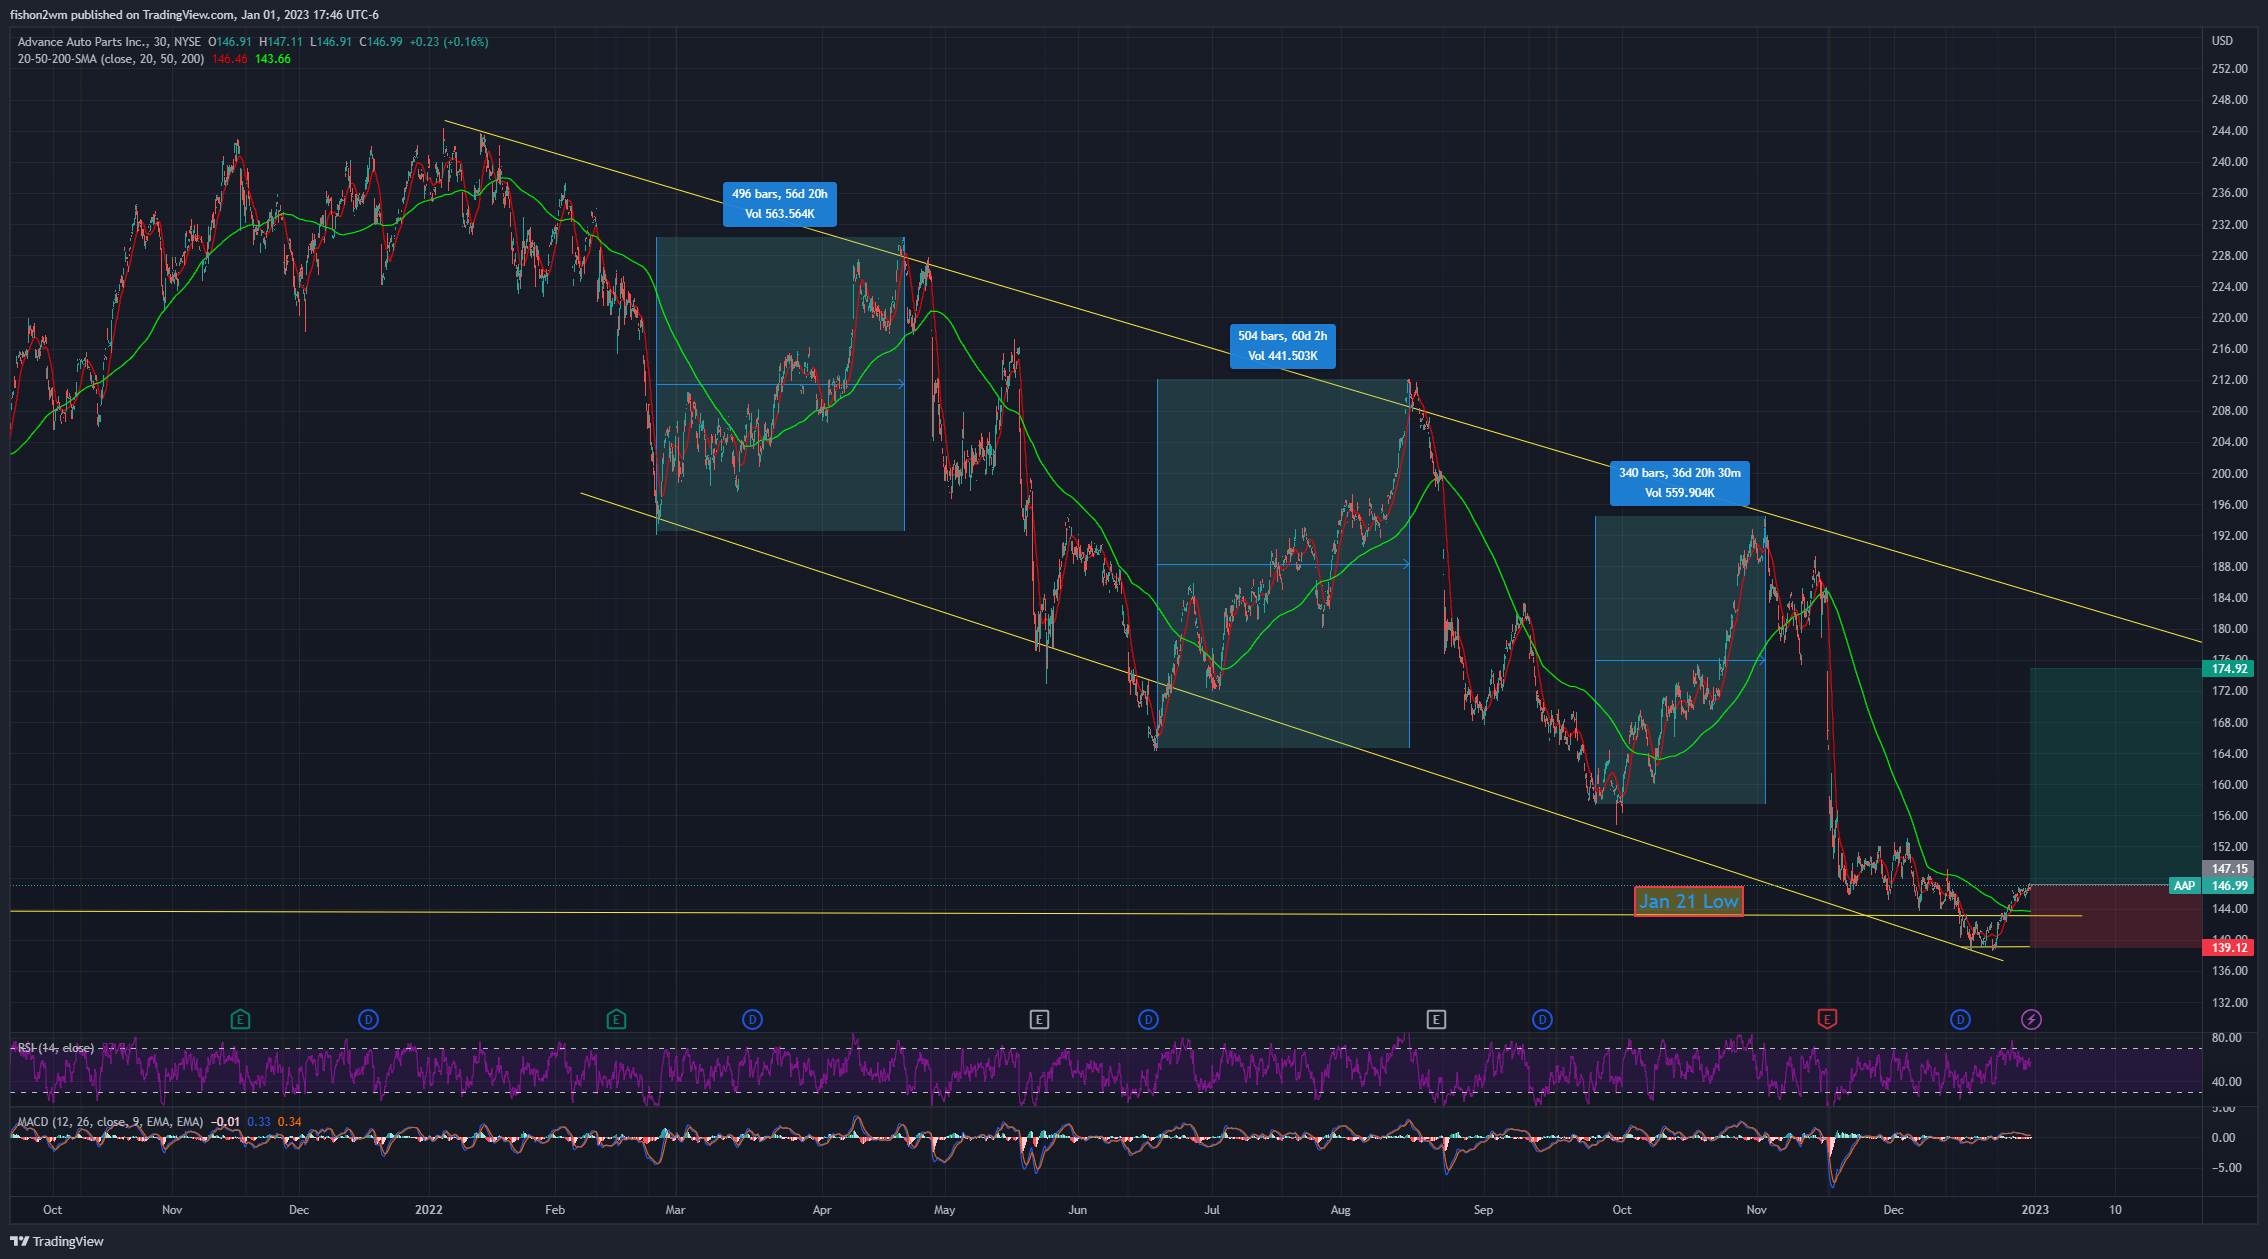
Task: Click the 20-50-200-SMA indicator legend
Action: (111, 59)
